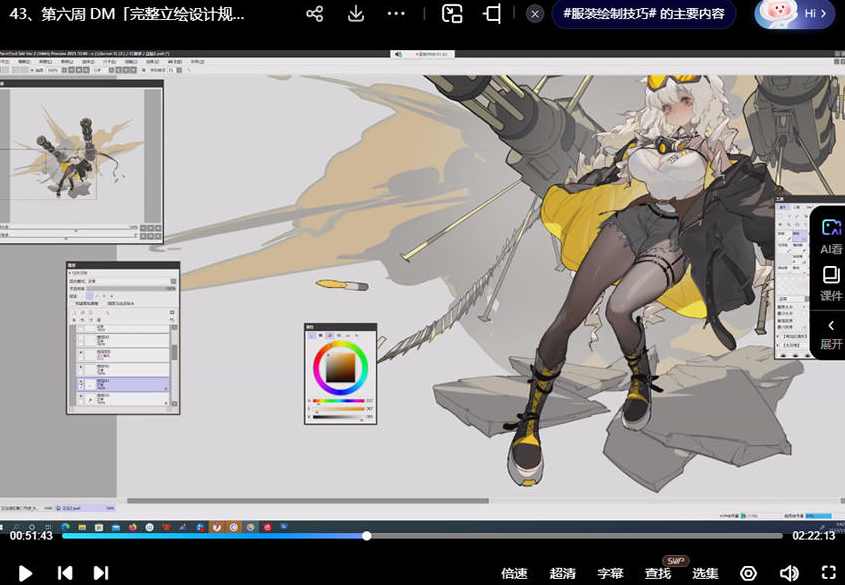Open the 超清 video quality menu
The height and width of the screenshot is (585, 845).
pos(563,573)
